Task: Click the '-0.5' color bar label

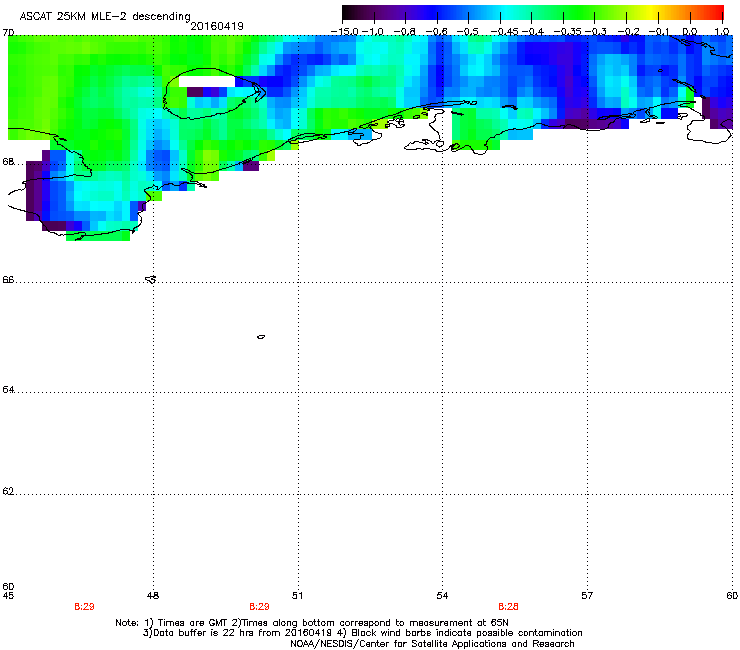Action: (x=468, y=32)
